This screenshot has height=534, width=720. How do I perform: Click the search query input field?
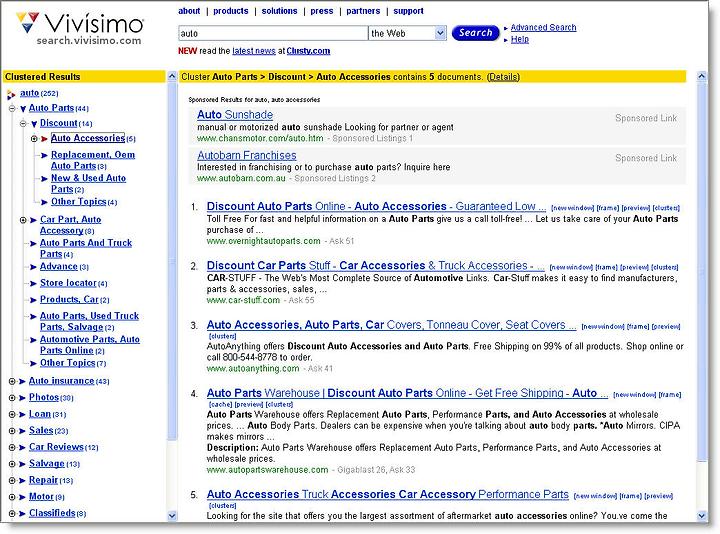point(273,33)
